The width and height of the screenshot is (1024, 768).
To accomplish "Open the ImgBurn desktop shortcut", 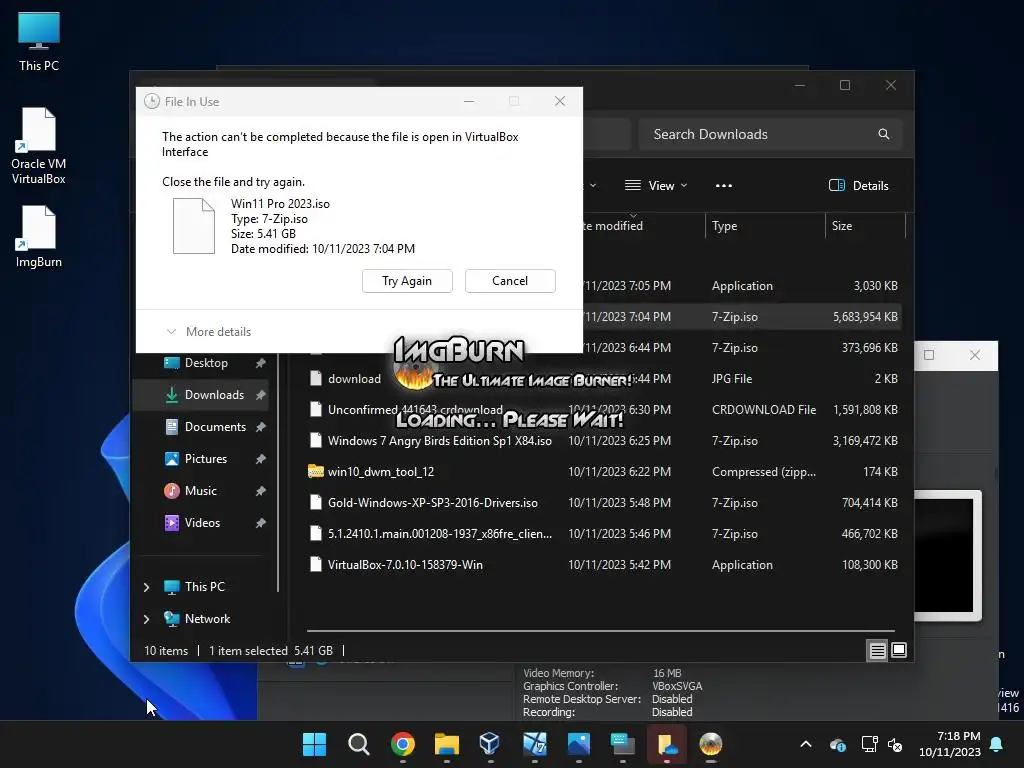I will (x=39, y=236).
